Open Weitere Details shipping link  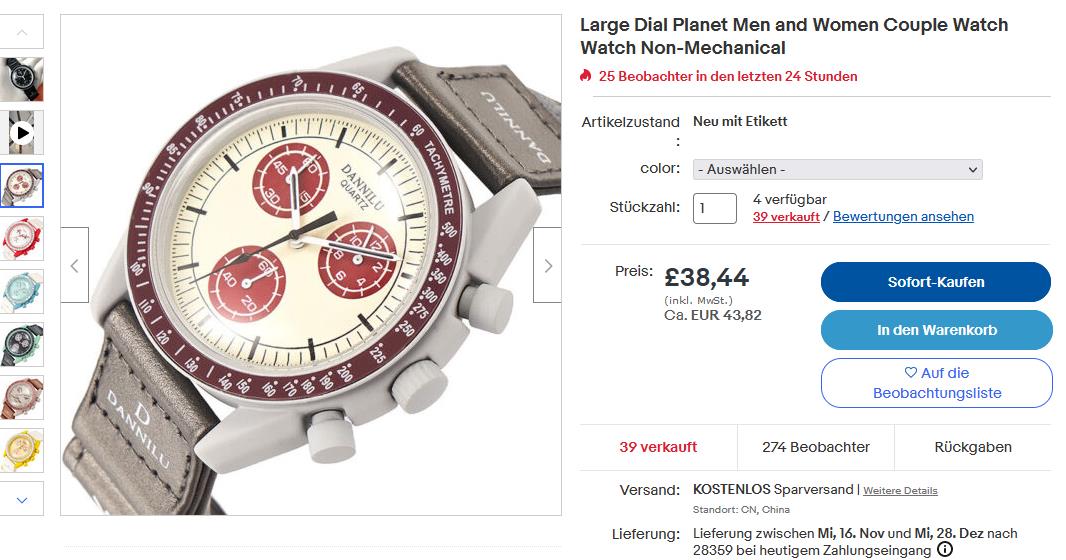click(900, 491)
